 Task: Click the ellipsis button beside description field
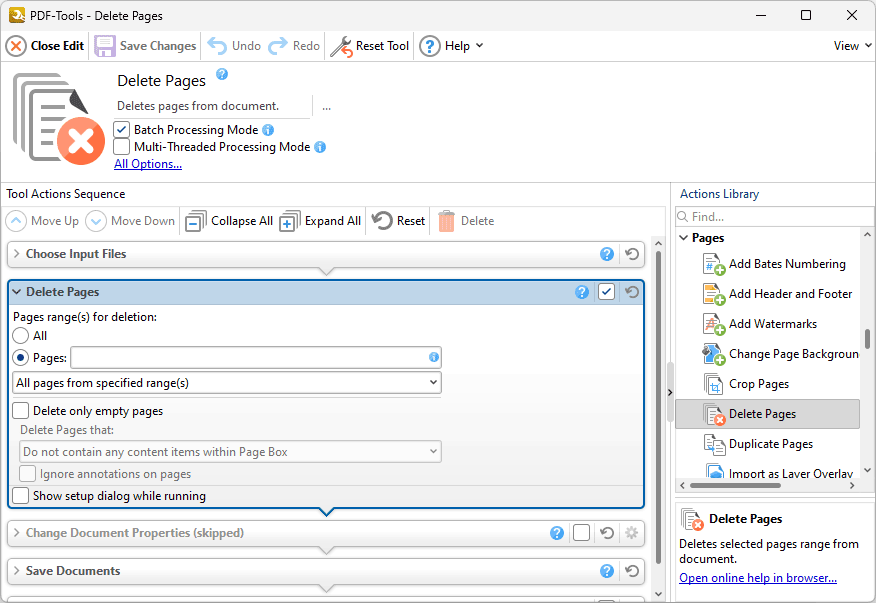pyautogui.click(x=326, y=106)
